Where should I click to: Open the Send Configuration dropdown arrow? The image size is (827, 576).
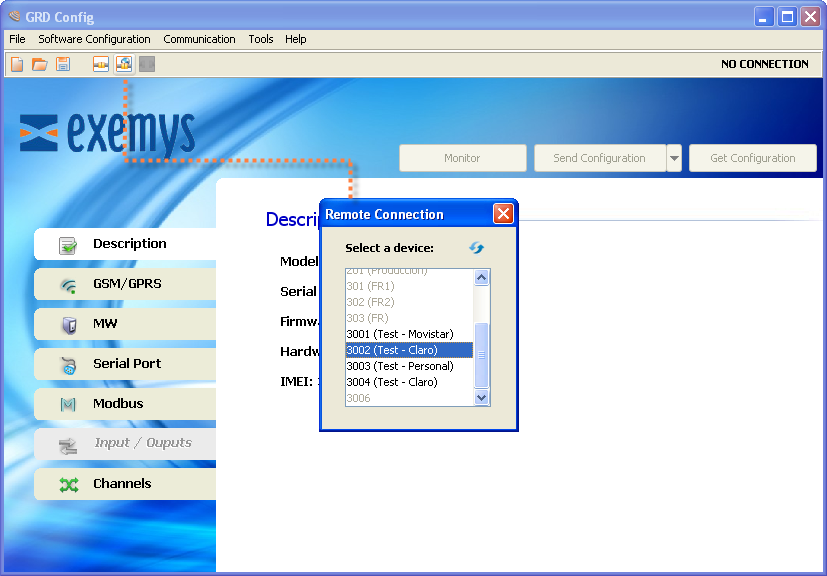(674, 158)
